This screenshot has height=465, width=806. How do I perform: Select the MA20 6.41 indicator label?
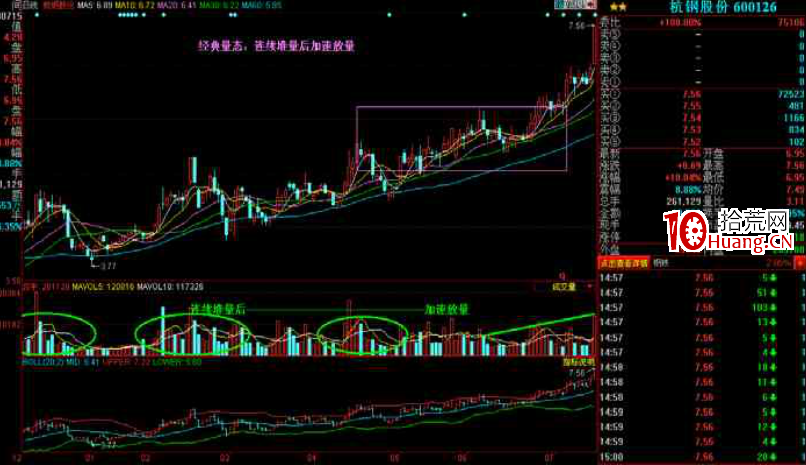[176, 6]
